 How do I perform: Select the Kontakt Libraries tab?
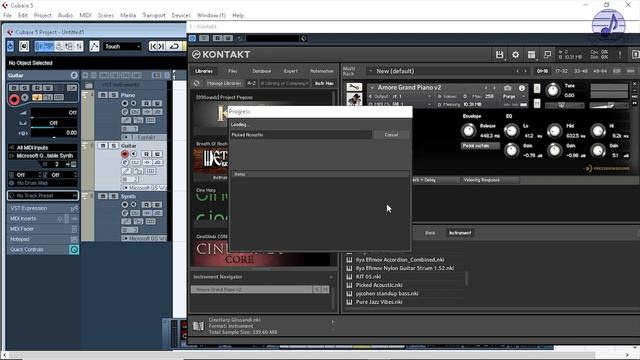(204, 71)
